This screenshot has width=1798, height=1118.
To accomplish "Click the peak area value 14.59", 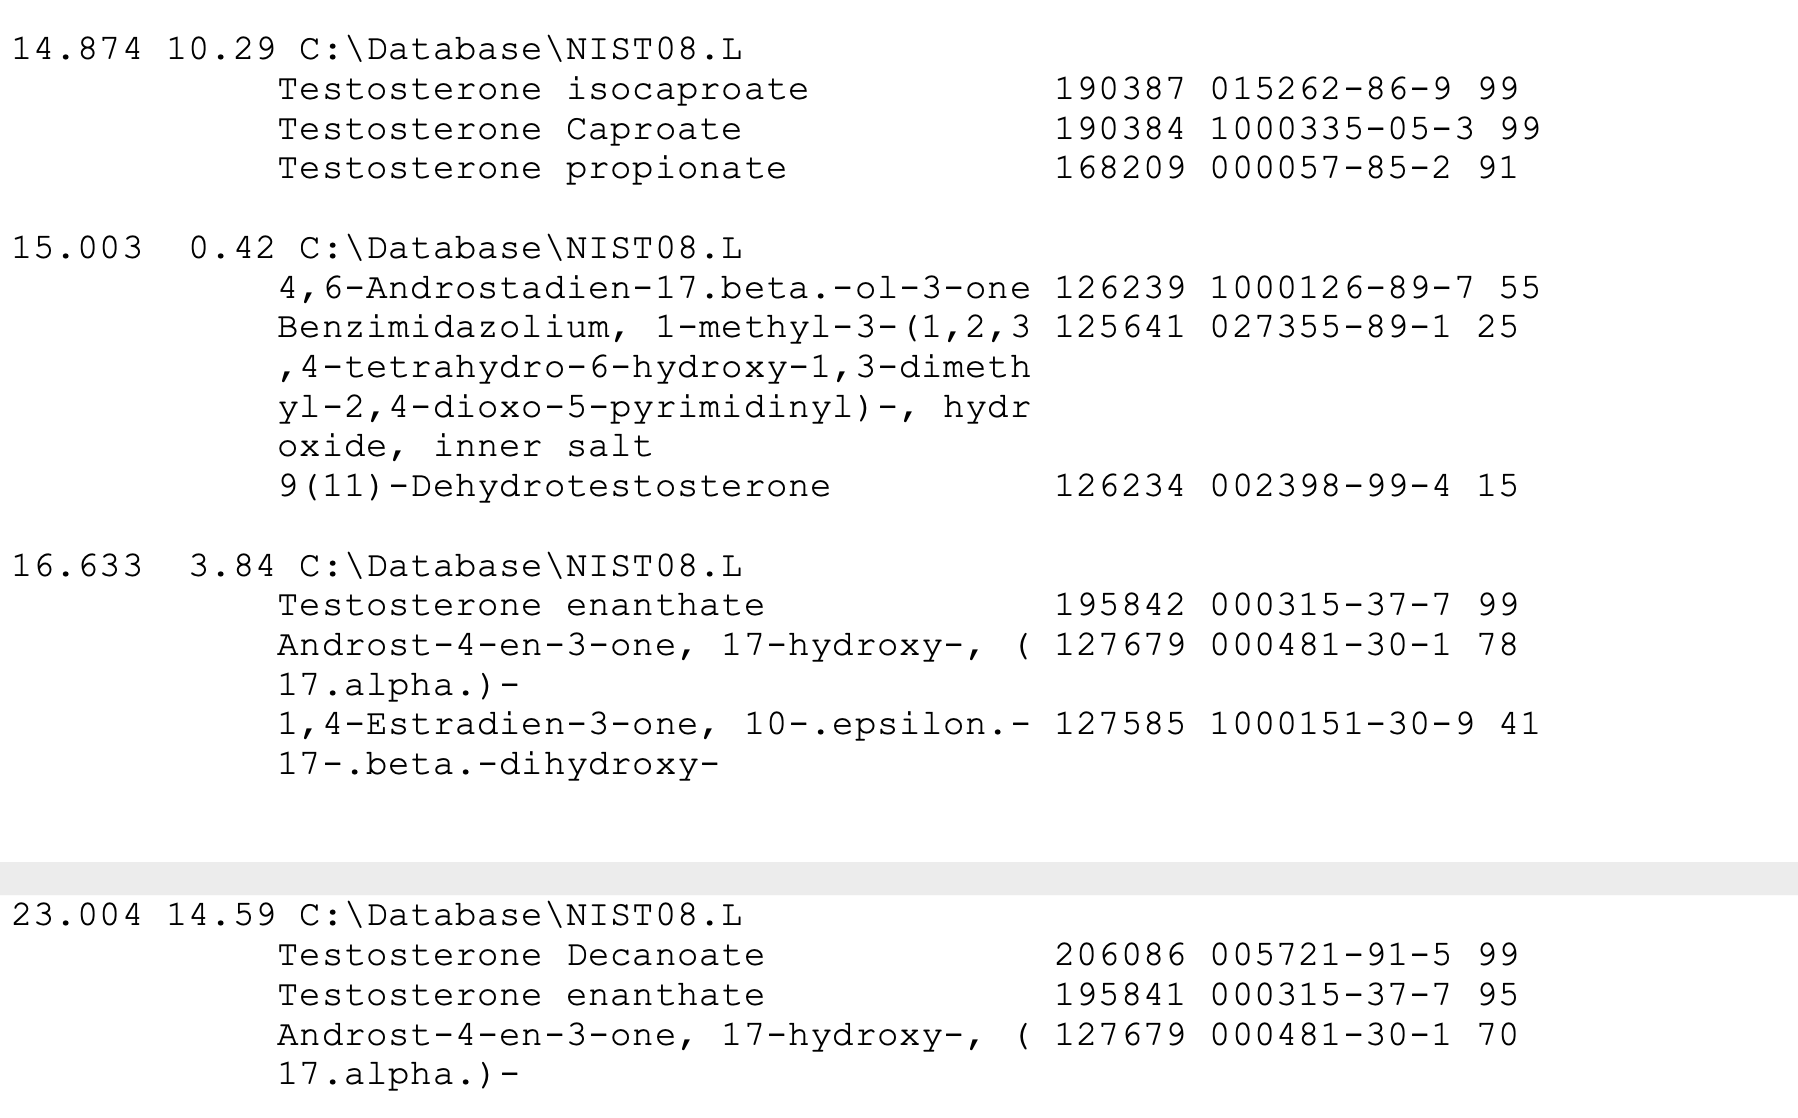I will pos(221,915).
